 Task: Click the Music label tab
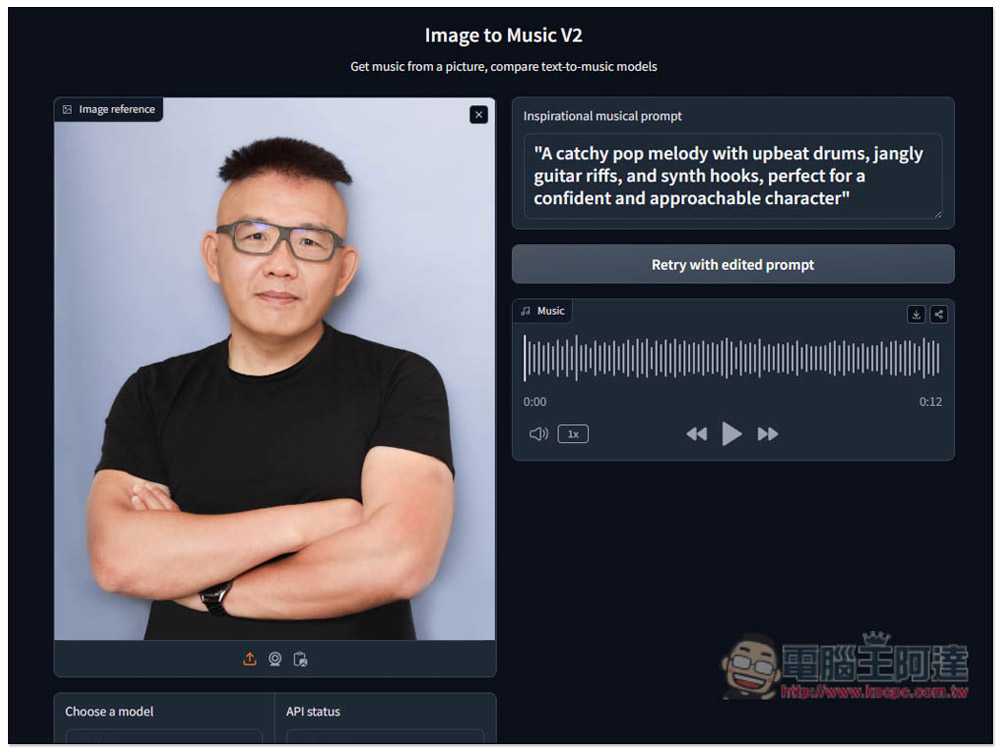543,311
